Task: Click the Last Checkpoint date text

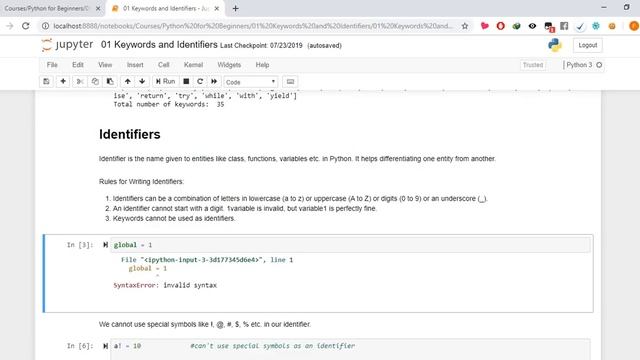Action: point(261,46)
